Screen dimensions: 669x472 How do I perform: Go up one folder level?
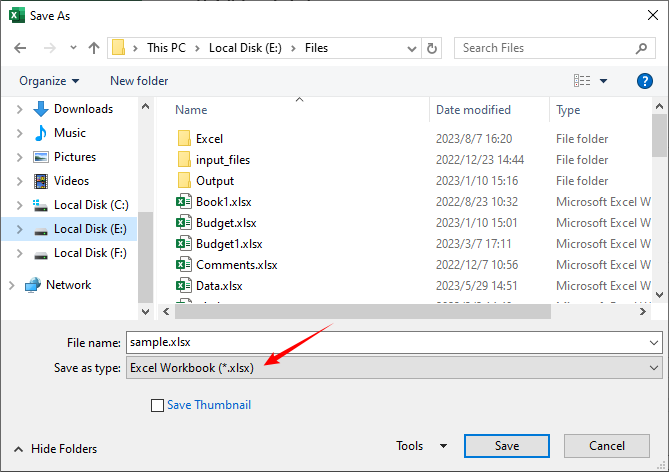coord(94,48)
